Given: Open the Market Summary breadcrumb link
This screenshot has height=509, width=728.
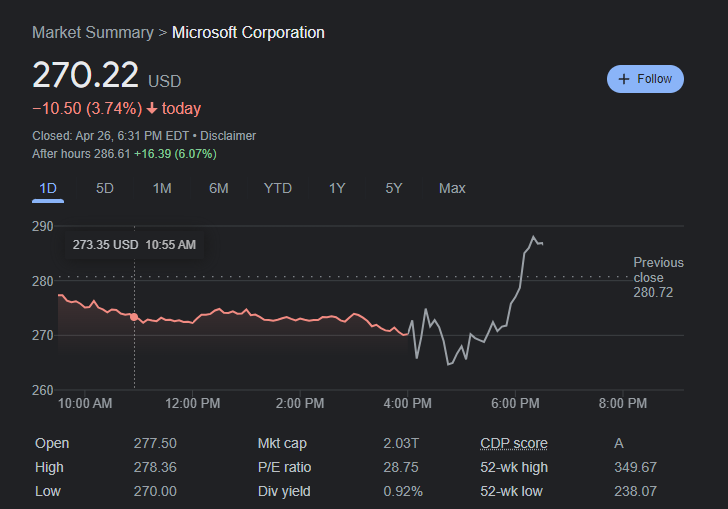Looking at the screenshot, I should pyautogui.click(x=92, y=32).
